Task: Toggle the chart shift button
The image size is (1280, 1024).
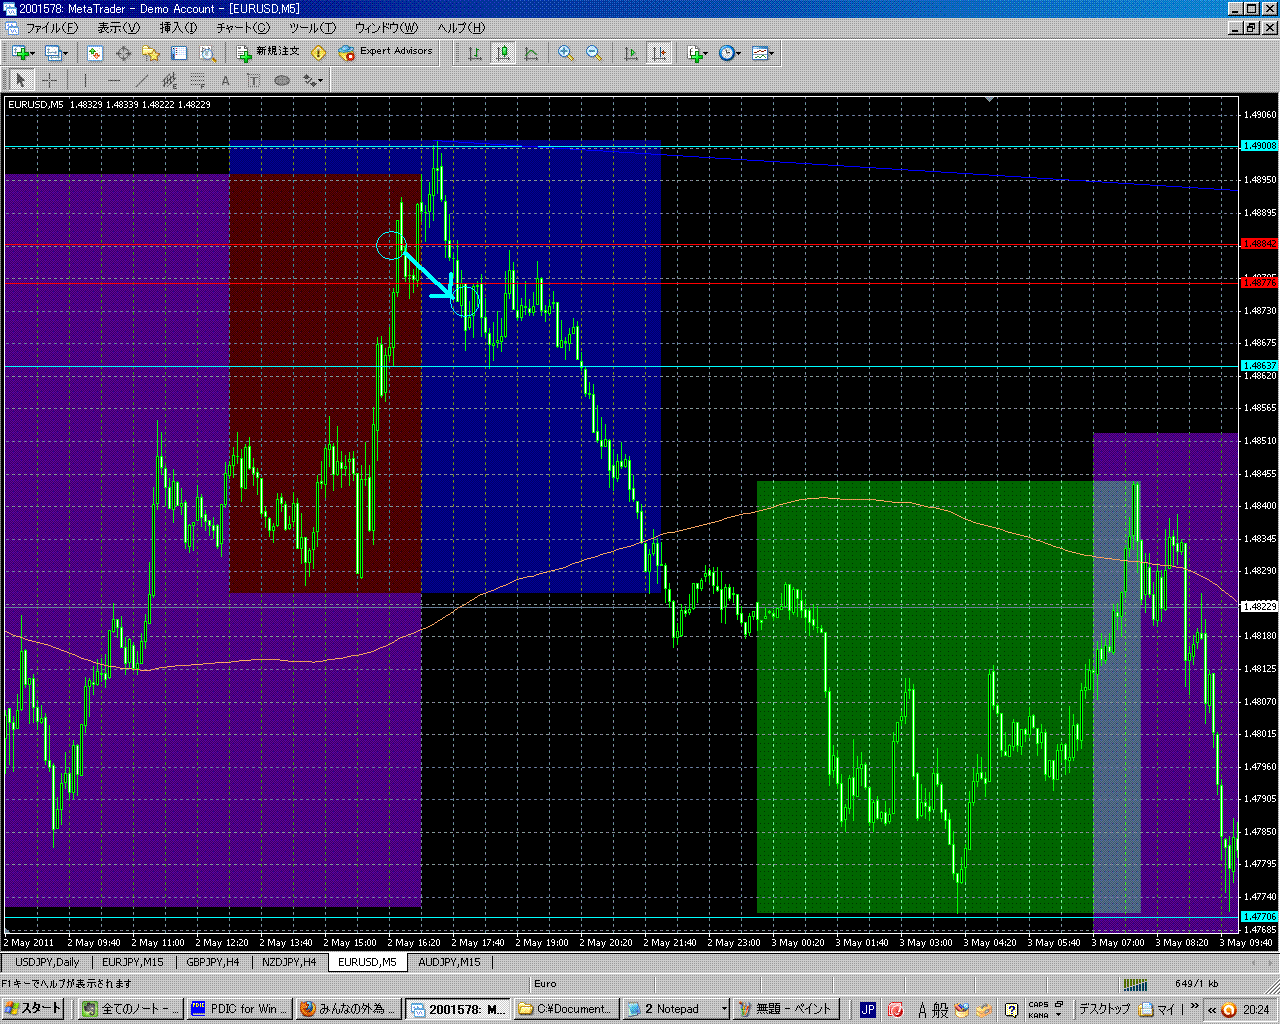Action: (659, 53)
